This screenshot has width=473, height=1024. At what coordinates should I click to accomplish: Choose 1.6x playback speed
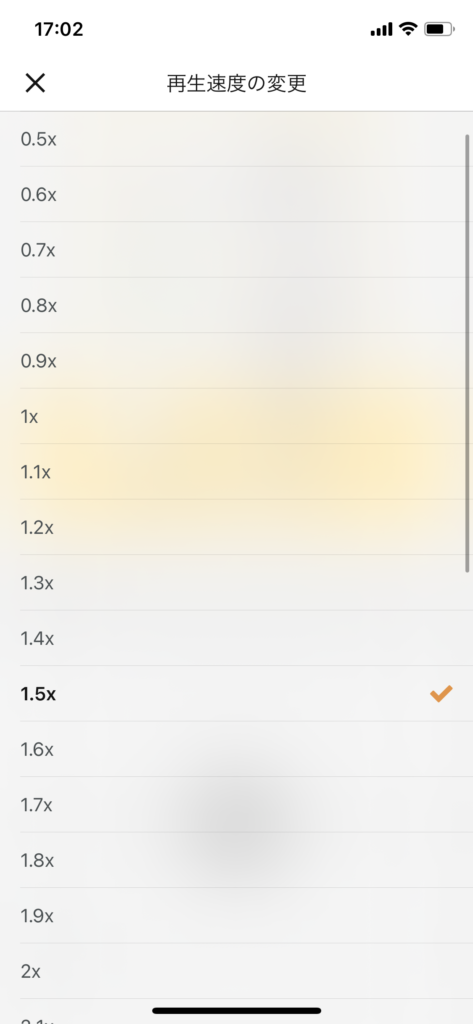[236, 750]
